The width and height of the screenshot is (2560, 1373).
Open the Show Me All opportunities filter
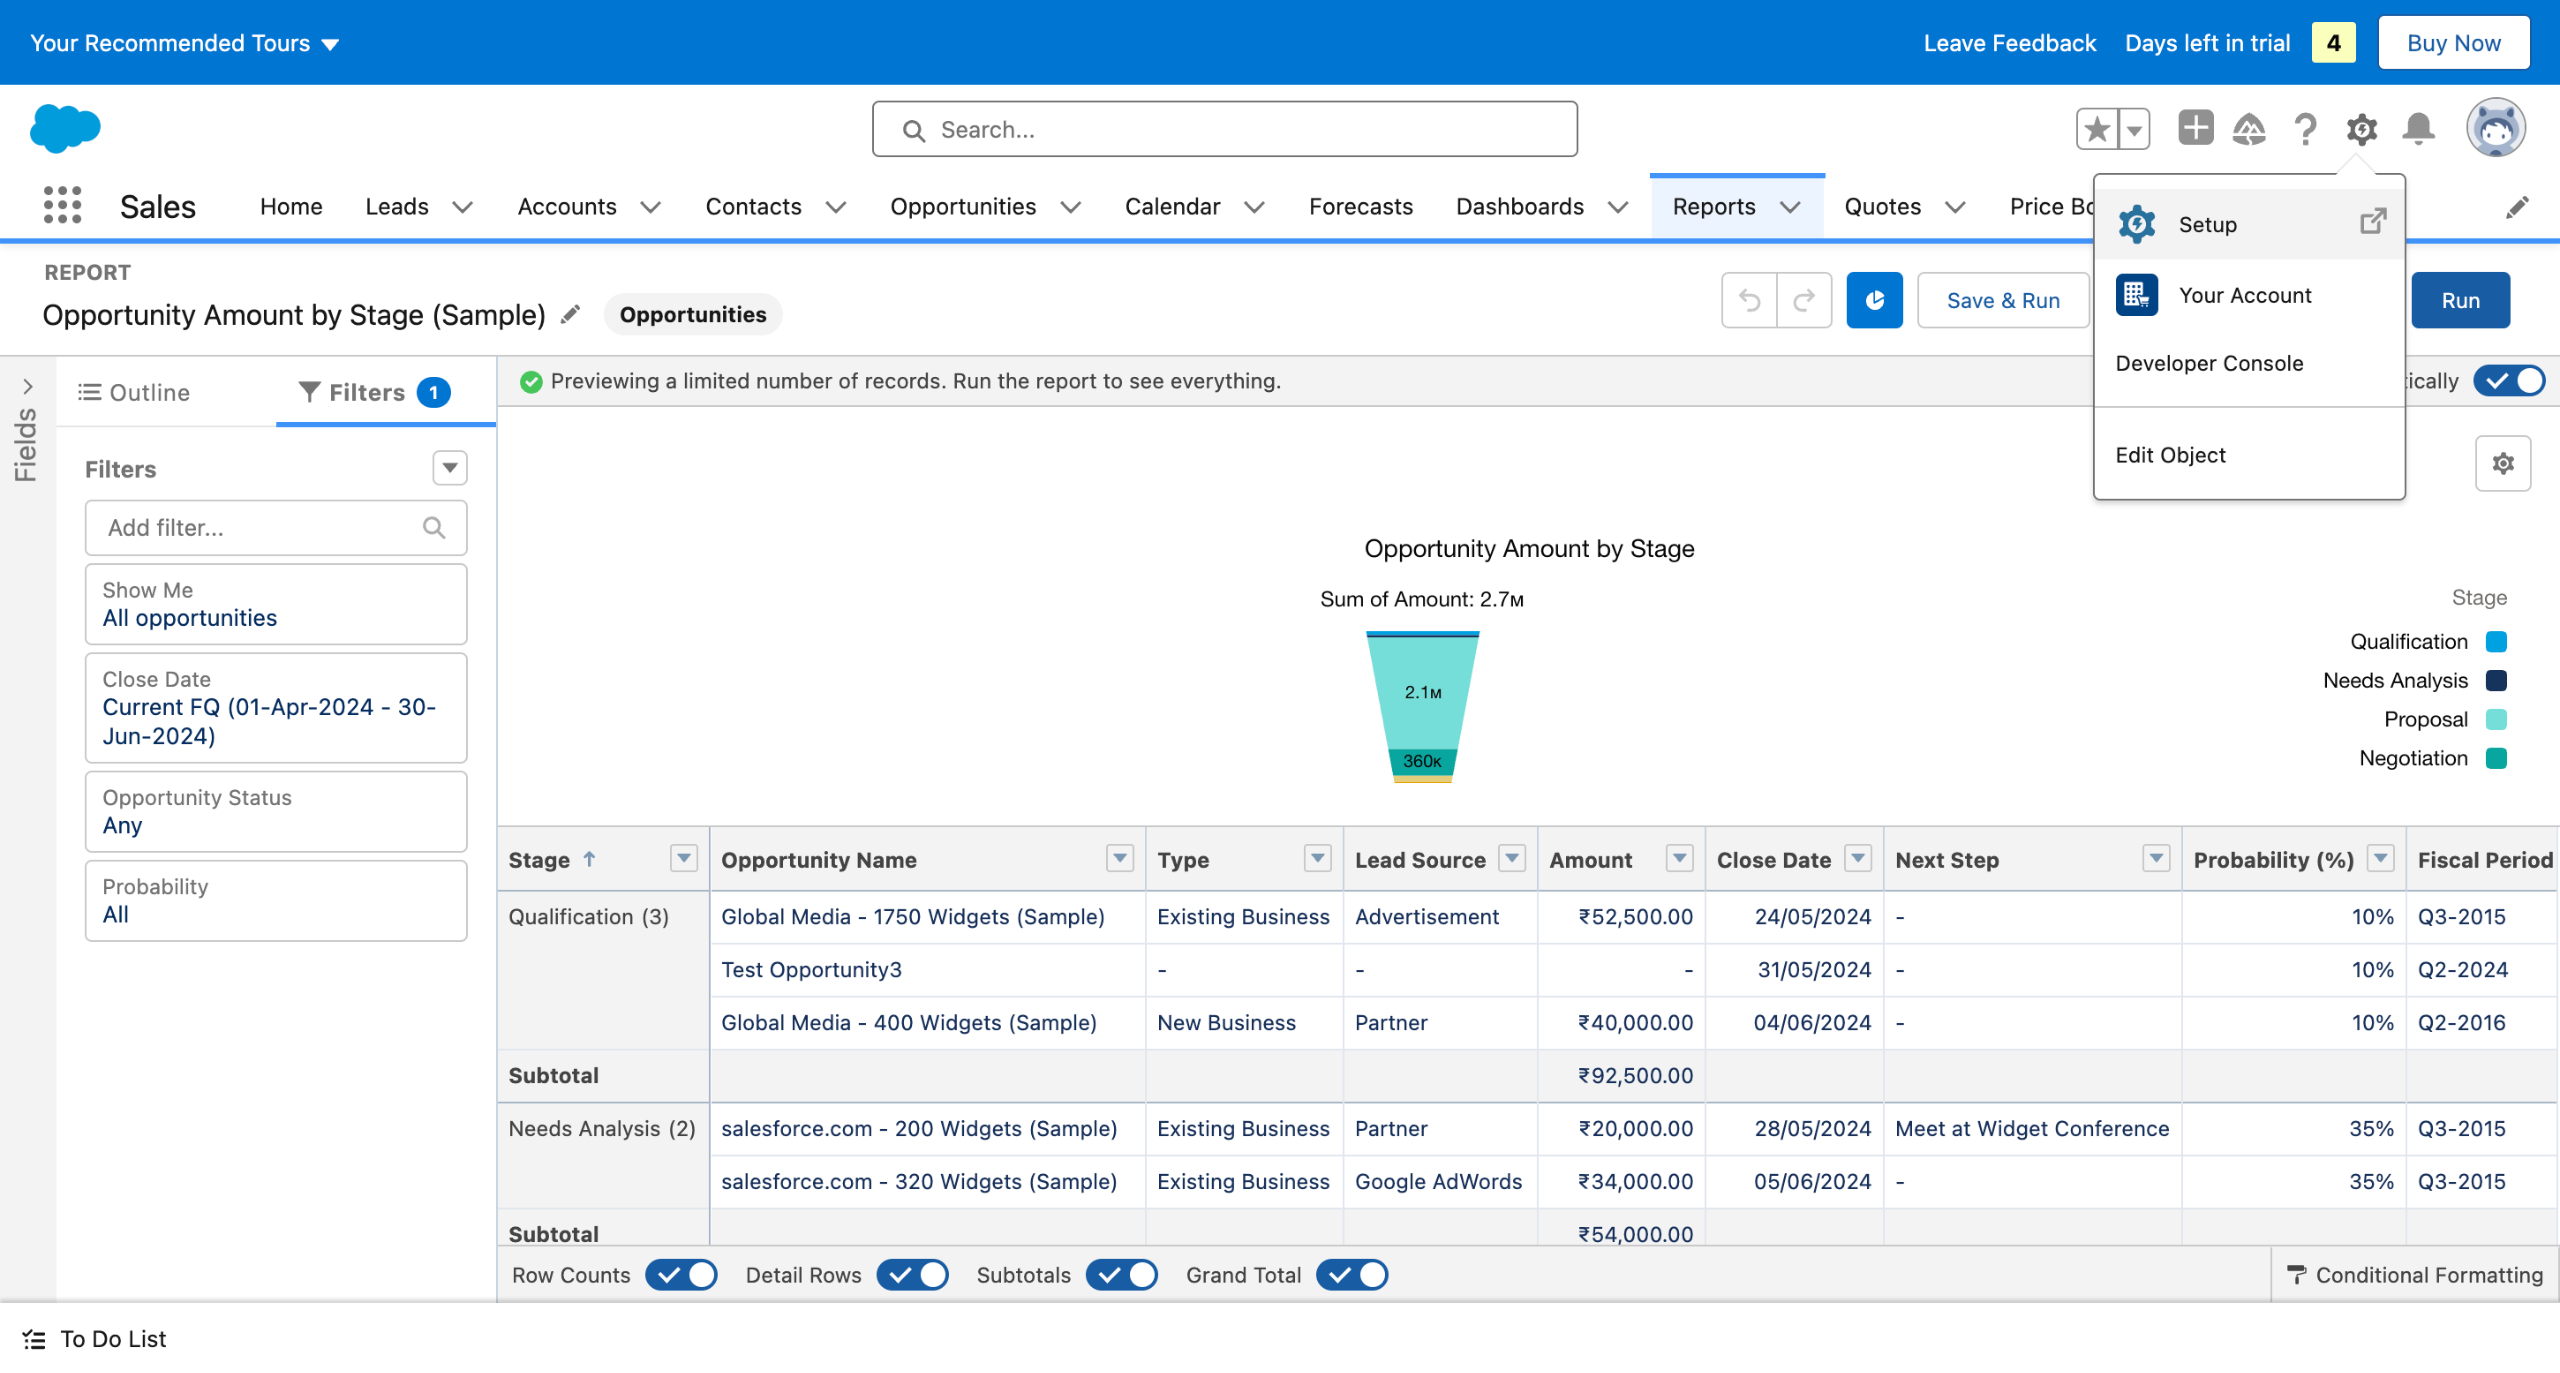point(276,604)
